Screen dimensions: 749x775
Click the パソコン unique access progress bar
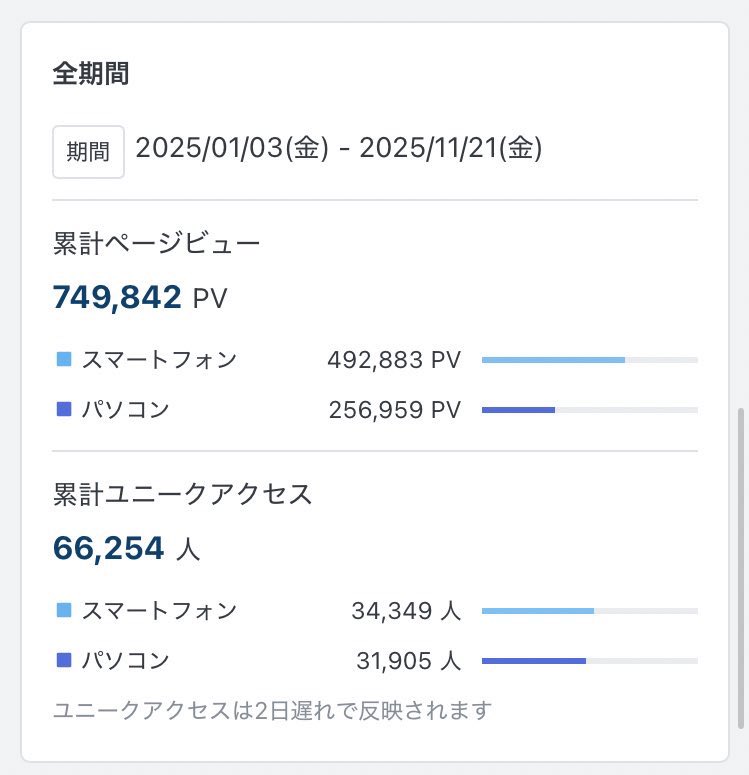coord(589,661)
